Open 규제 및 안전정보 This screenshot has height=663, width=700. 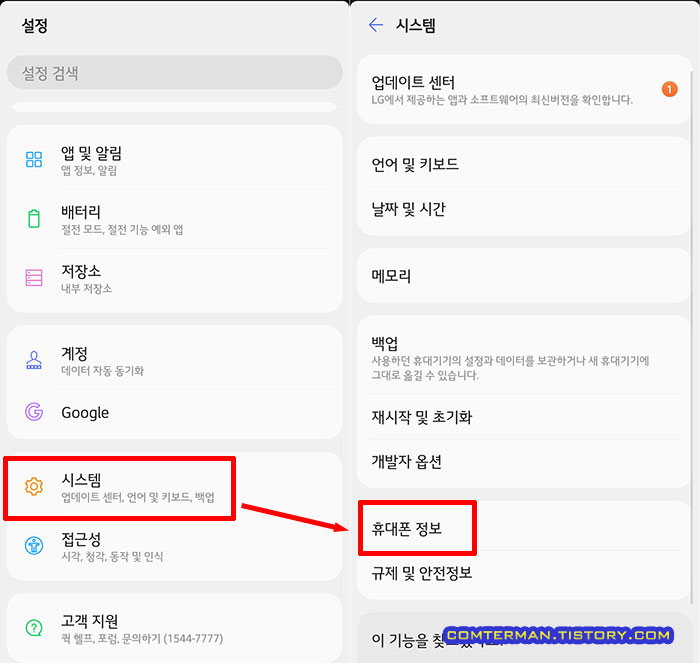tap(525, 573)
